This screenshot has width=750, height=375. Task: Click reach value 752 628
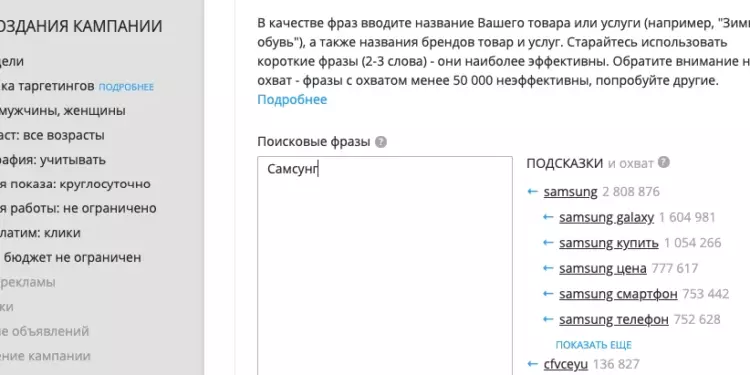697,319
